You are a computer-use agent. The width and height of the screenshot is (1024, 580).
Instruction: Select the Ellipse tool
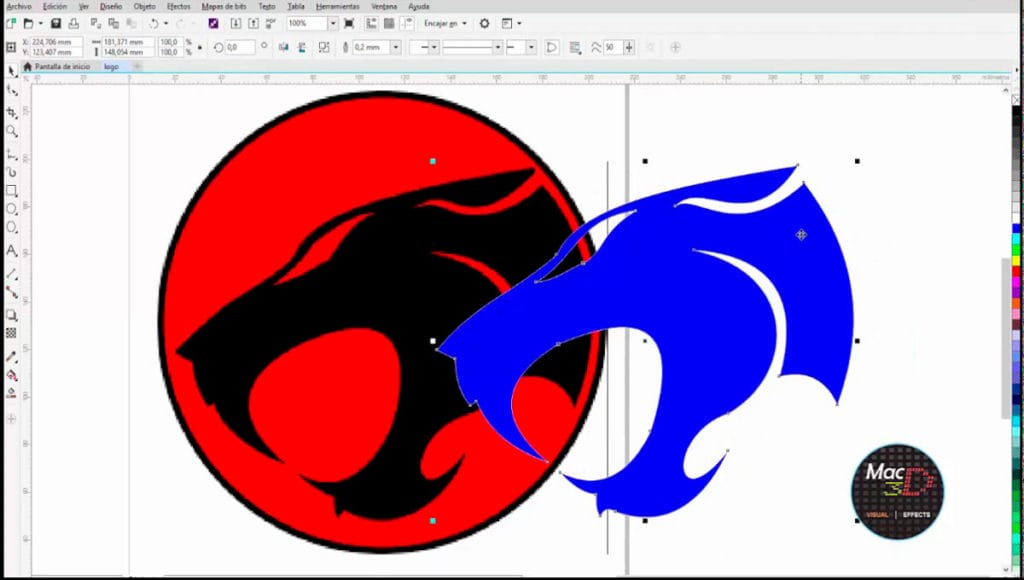11,209
